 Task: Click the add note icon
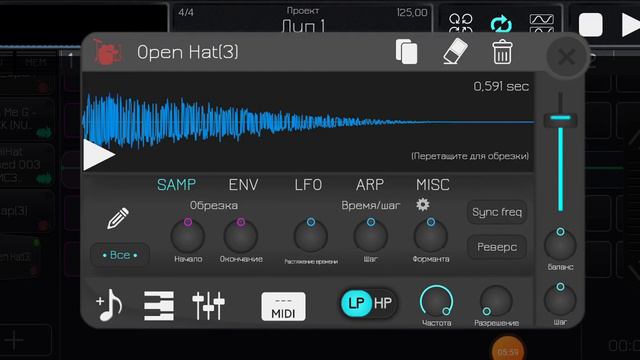click(x=109, y=305)
